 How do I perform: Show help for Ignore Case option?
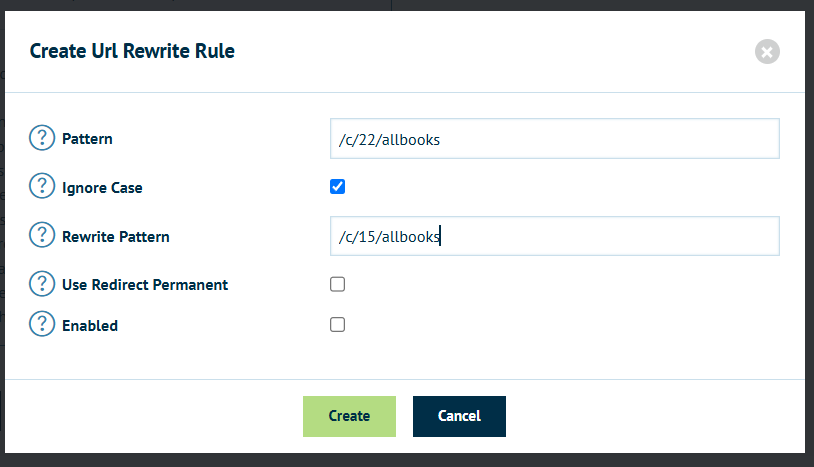(42, 186)
